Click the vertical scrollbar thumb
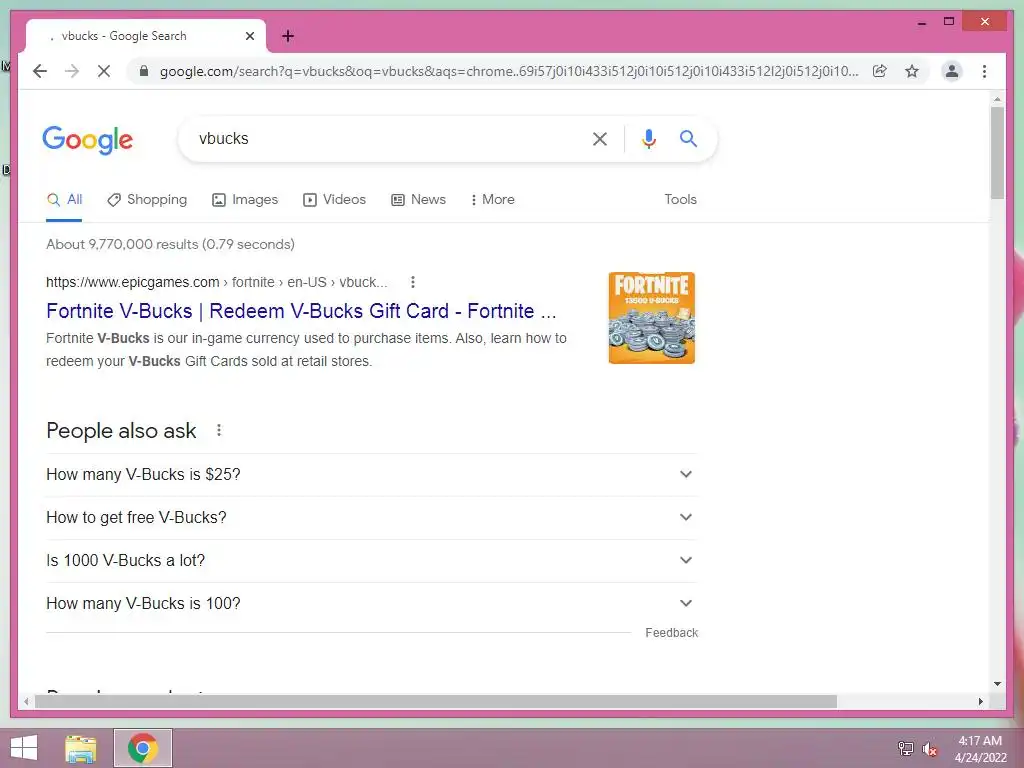This screenshot has width=1024, height=768. pyautogui.click(x=997, y=153)
